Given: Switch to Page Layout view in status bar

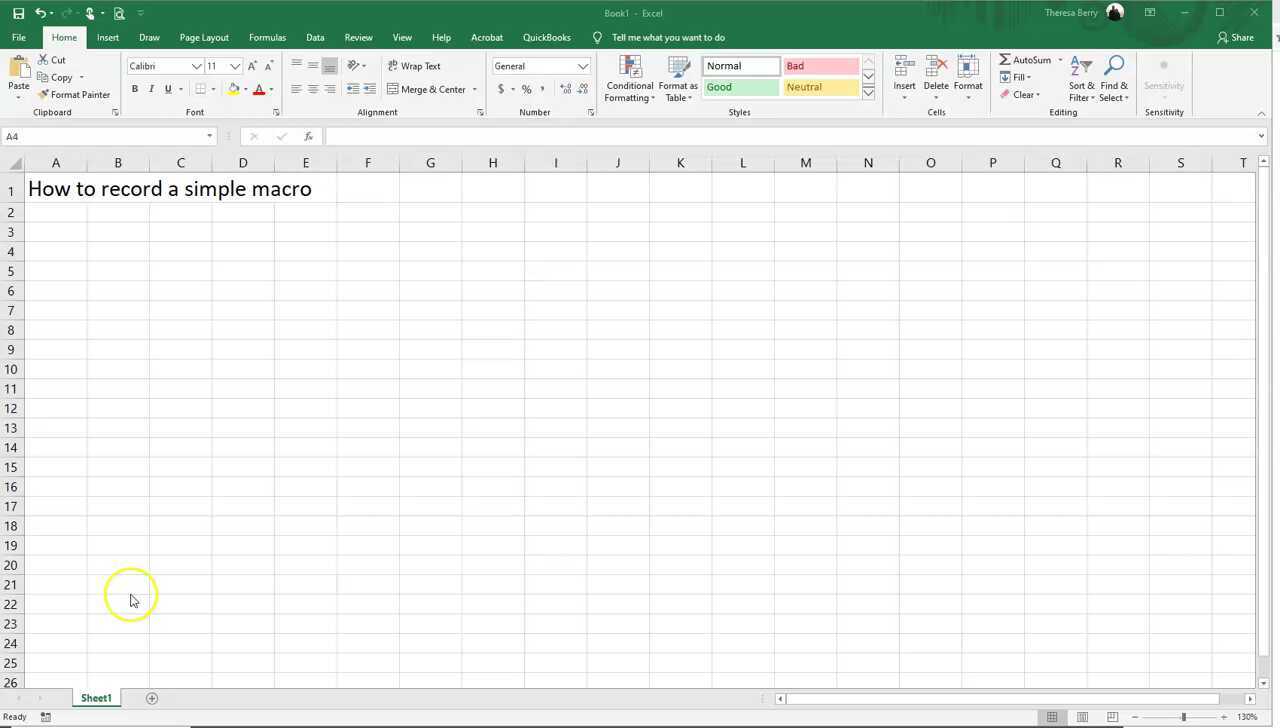Looking at the screenshot, I should coord(1083,716).
